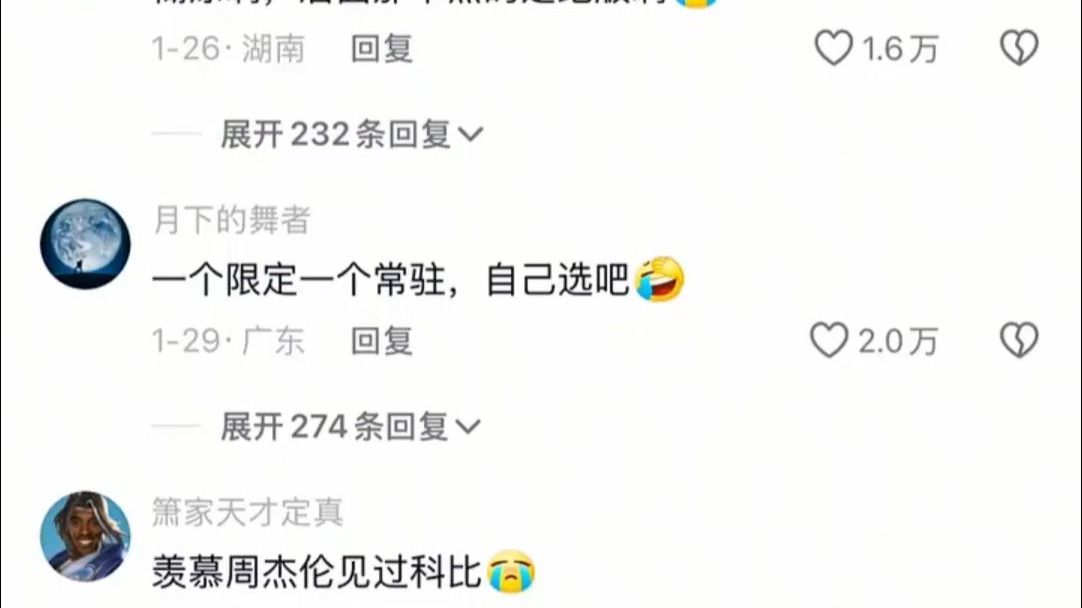Open 箫家天才定真 profile avatar
The height and width of the screenshot is (608, 1082).
(x=85, y=536)
